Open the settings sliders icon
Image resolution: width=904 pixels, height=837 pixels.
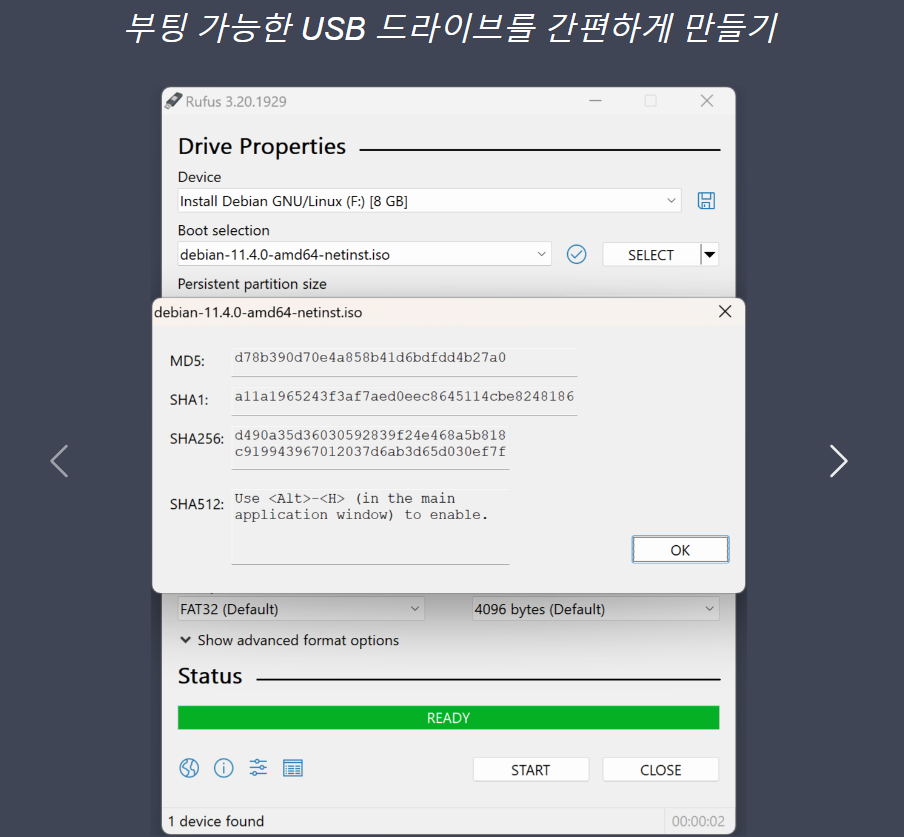pos(258,768)
